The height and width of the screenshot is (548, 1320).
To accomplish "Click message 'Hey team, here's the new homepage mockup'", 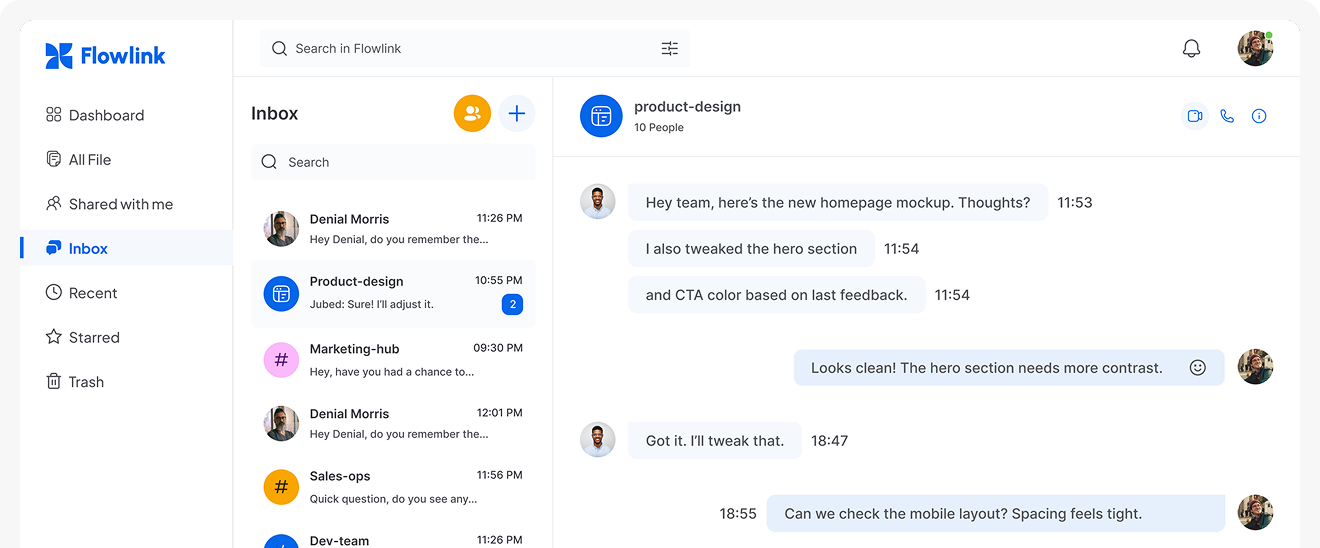I will [838, 202].
